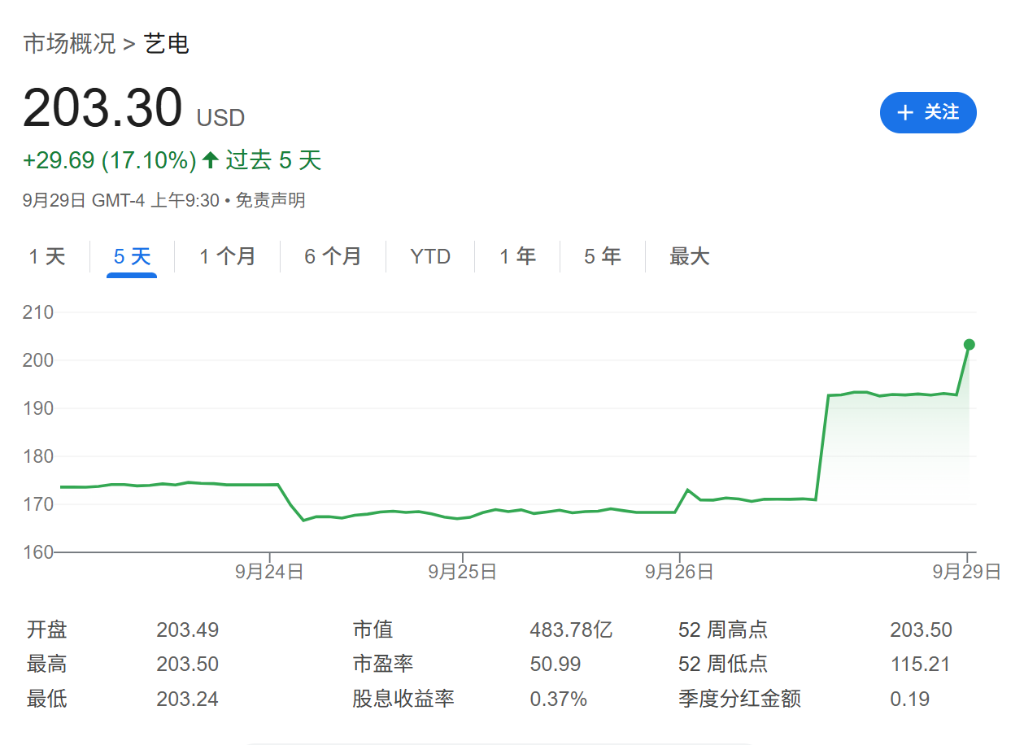
Task: Select the 最大 range tab
Action: [x=689, y=257]
